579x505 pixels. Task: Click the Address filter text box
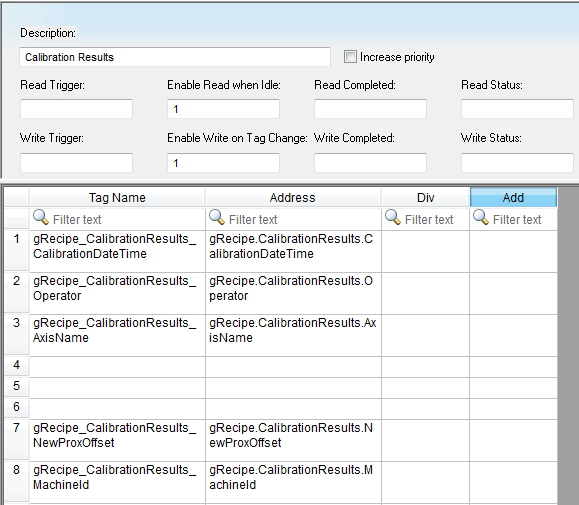coord(293,220)
